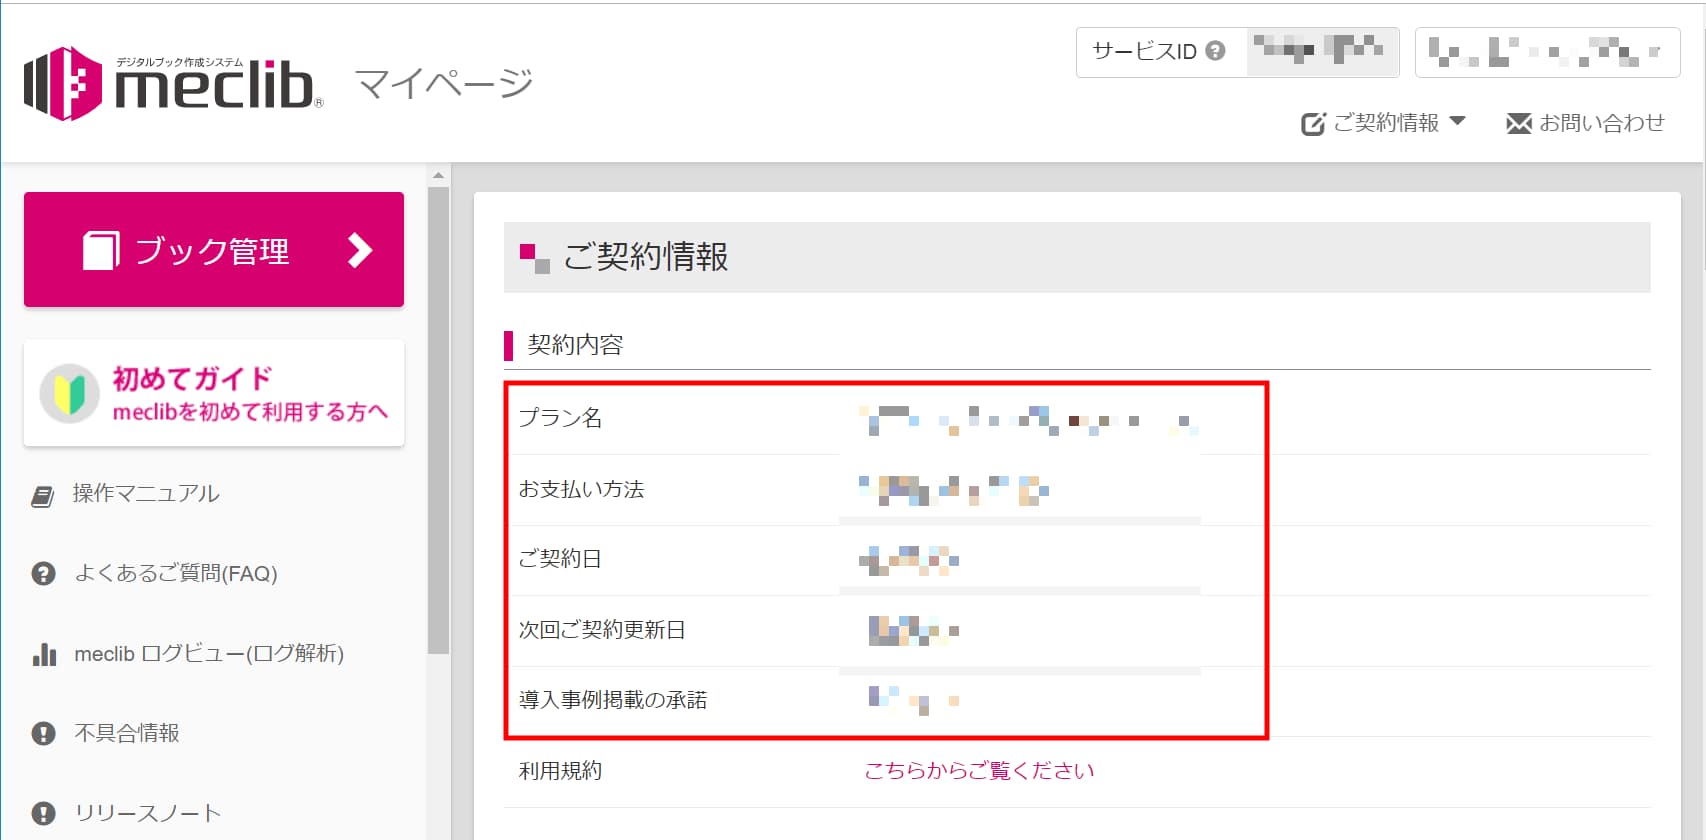Open the 操作マニュアル link

pyautogui.click(x=146, y=494)
